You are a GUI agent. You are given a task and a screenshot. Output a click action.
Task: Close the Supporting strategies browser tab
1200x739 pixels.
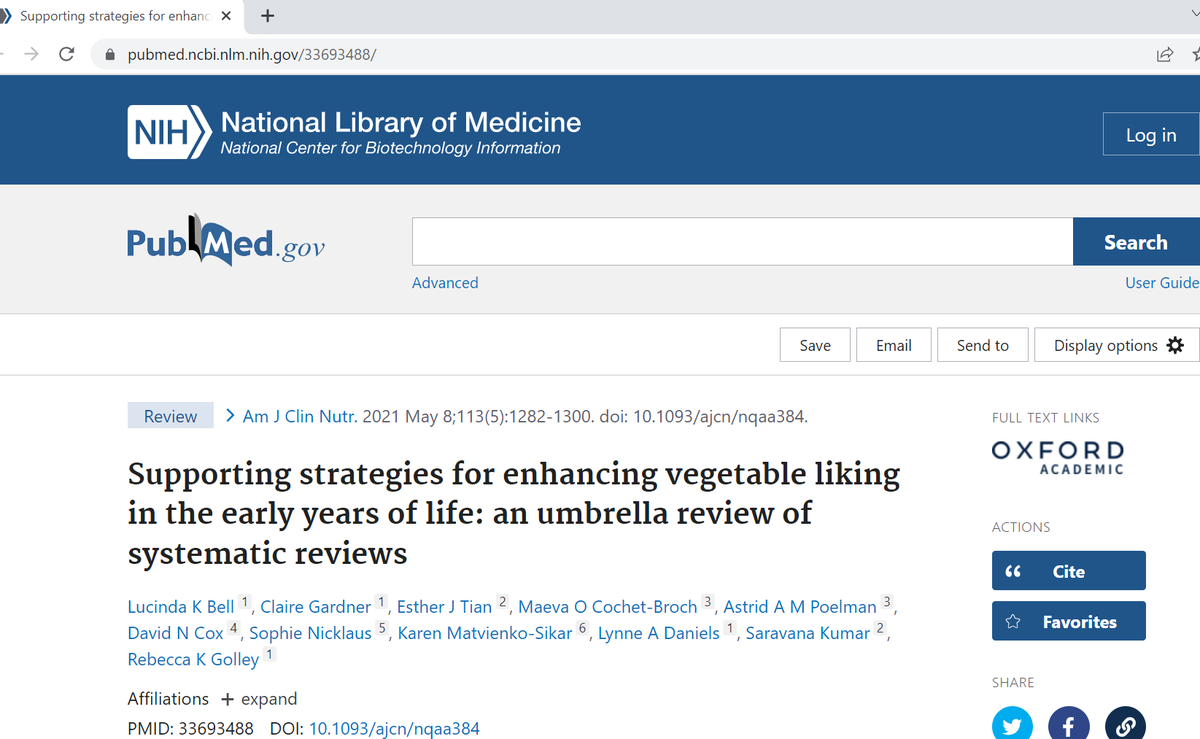pos(226,16)
